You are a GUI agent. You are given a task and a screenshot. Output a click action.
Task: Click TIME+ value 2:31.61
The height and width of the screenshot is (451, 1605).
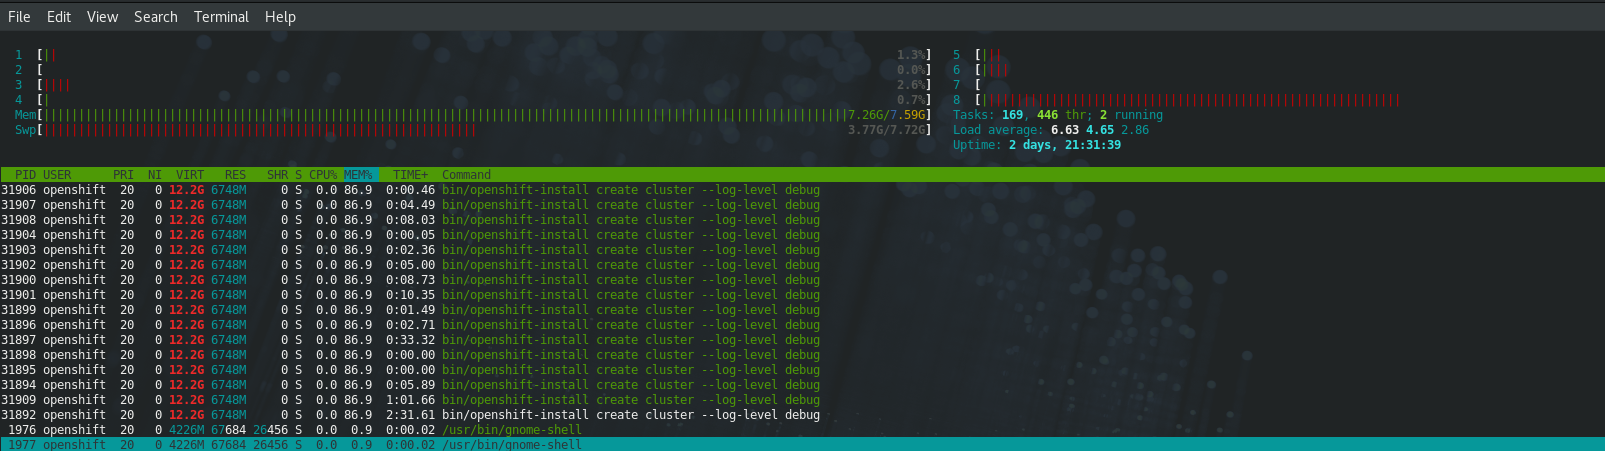click(x=411, y=415)
